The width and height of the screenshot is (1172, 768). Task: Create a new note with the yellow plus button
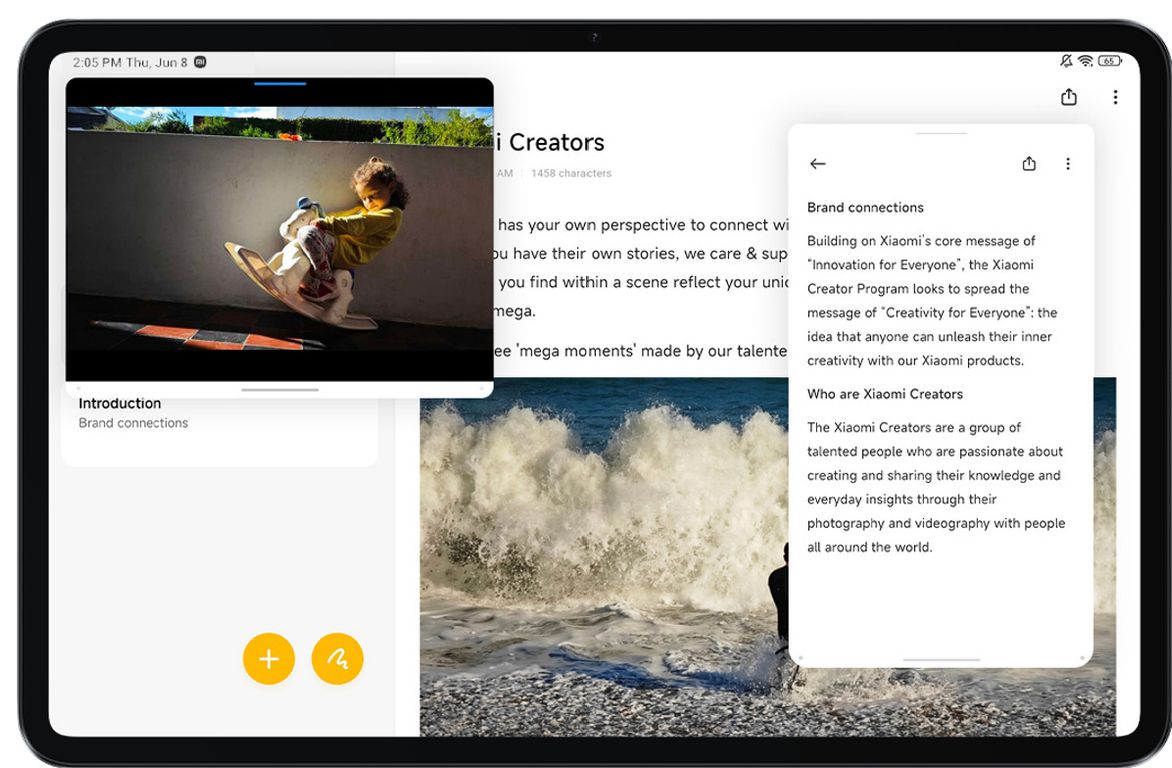pos(268,659)
